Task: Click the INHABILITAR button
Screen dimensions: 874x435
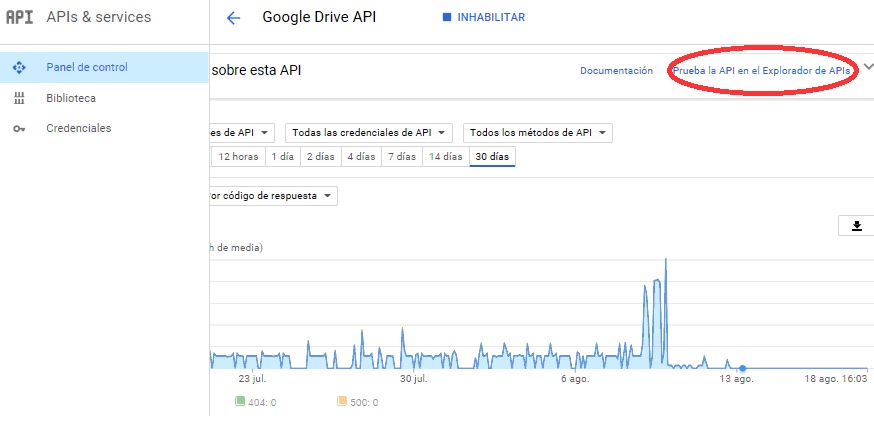Action: click(x=484, y=17)
